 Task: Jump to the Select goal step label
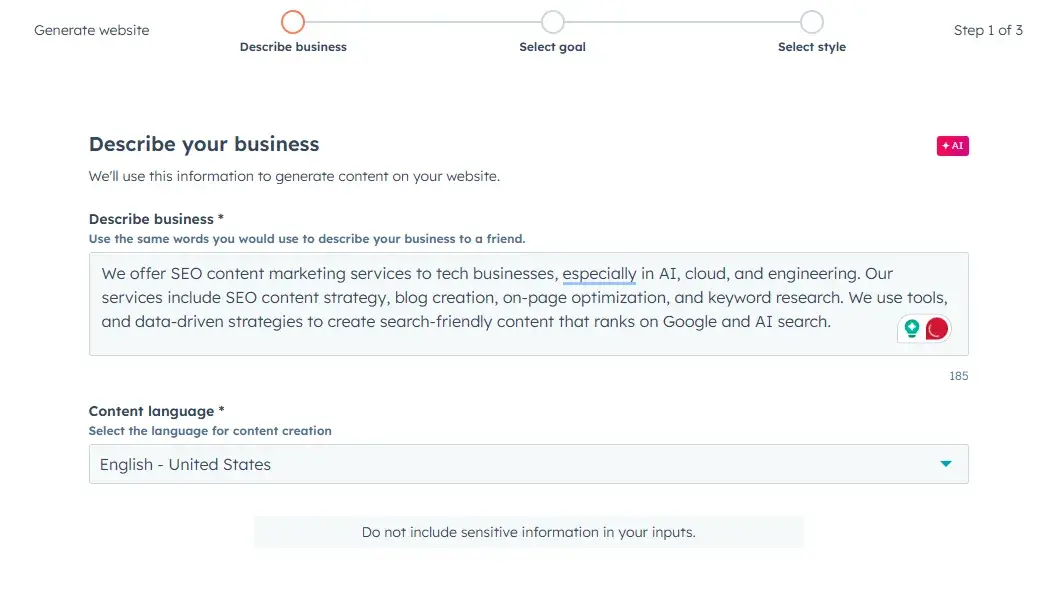(552, 47)
